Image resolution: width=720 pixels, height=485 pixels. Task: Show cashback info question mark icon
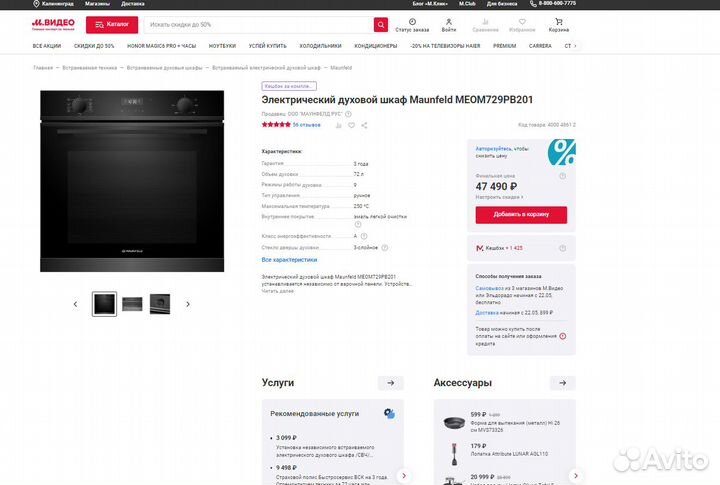pos(562,248)
